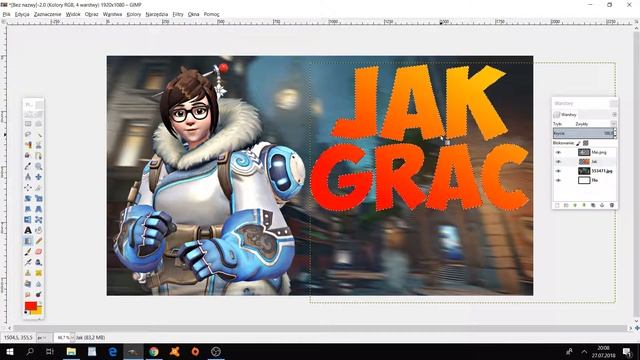640x360 pixels.
Task: Open the Zaznaczenie menu
Action: click(47, 14)
